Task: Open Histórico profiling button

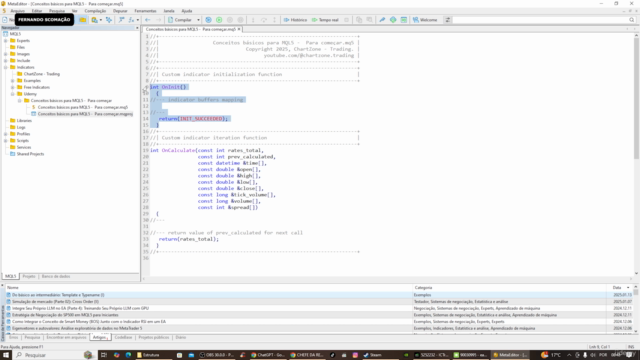Action: pos(295,20)
